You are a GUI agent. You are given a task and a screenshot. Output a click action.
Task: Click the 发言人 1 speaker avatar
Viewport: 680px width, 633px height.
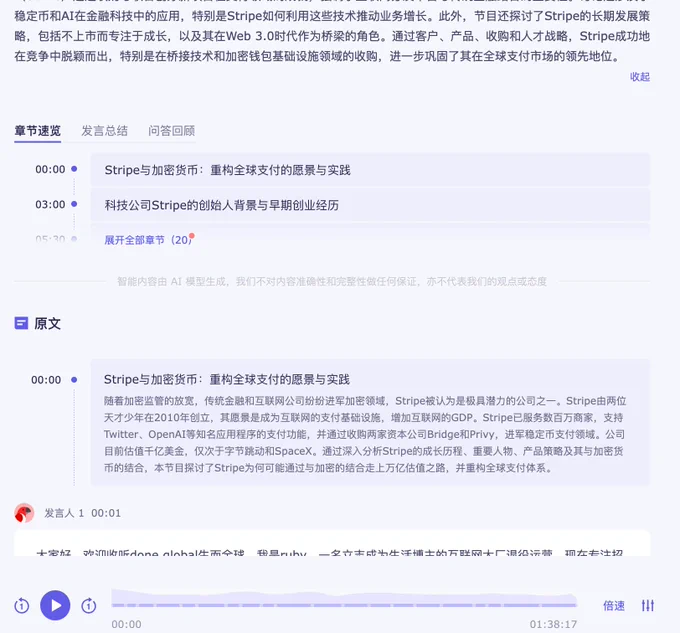click(x=24, y=513)
